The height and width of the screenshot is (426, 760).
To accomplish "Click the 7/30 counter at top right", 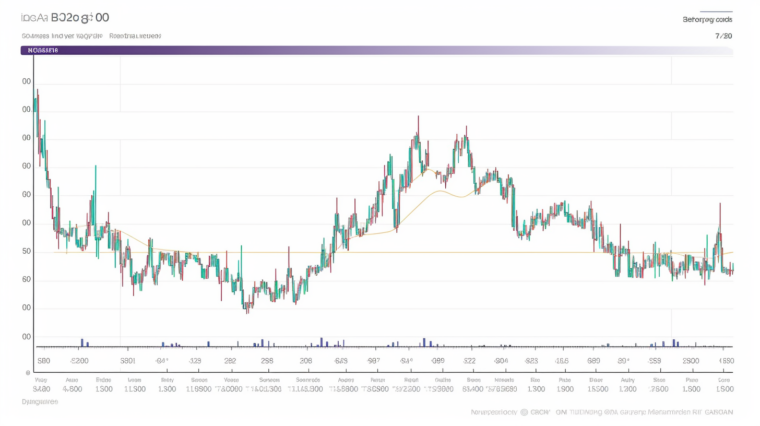I will tap(723, 35).
